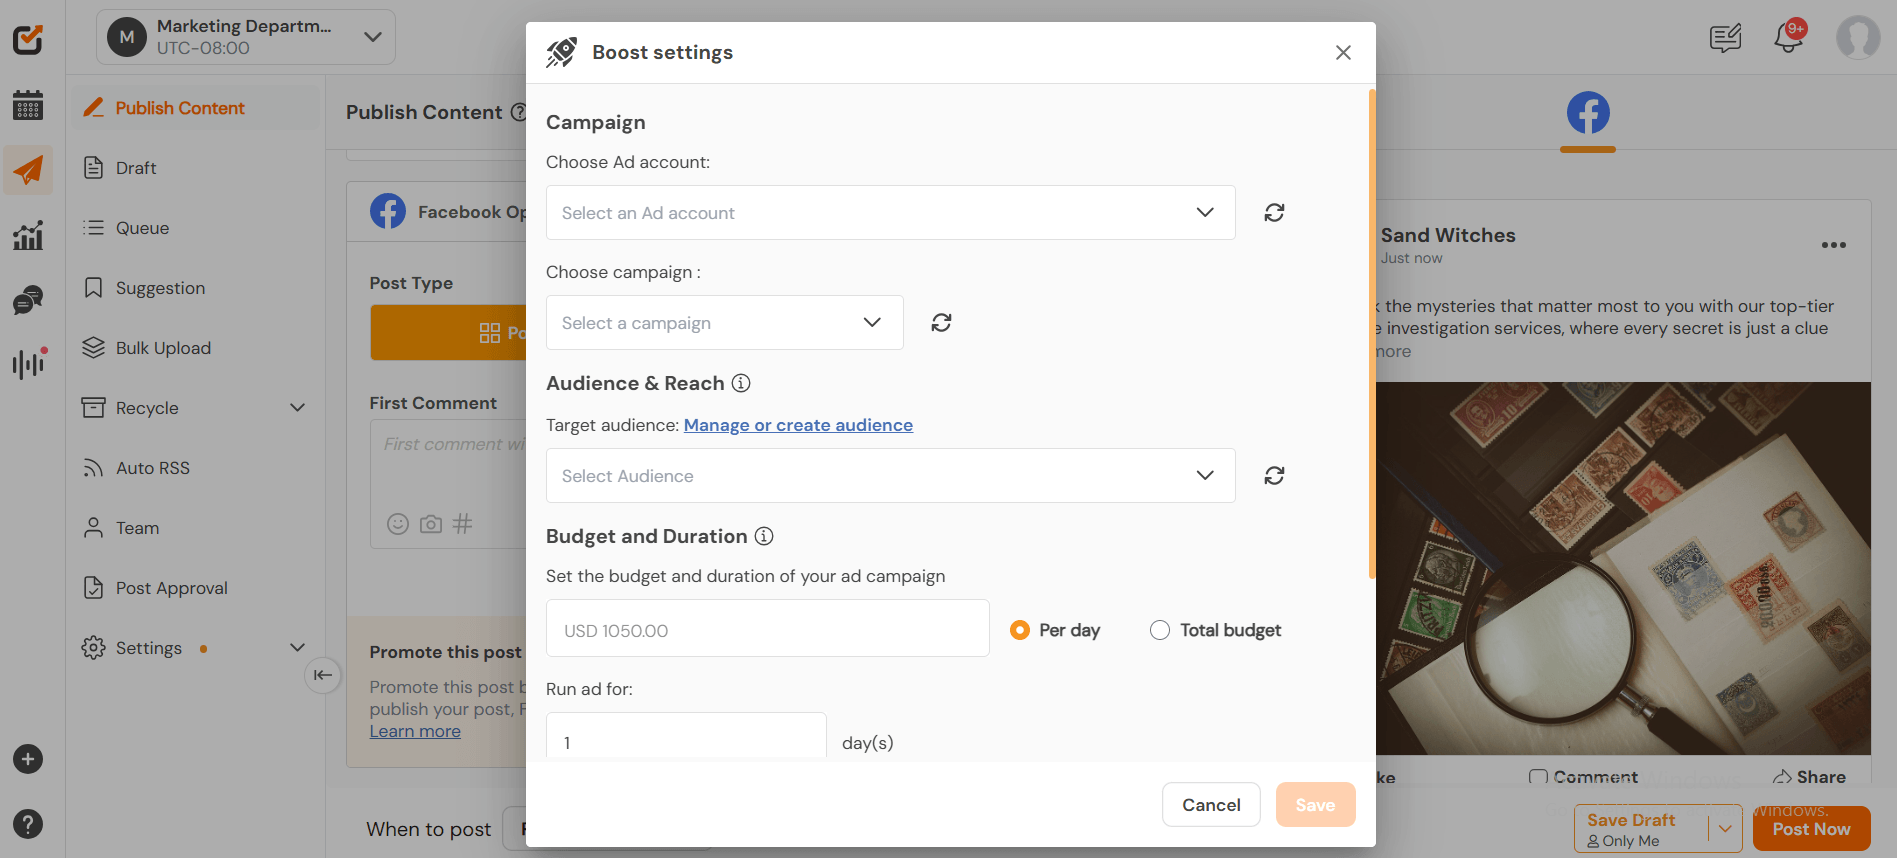Insert hashtag in First Comment
This screenshot has width=1897, height=858.
coord(462,524)
